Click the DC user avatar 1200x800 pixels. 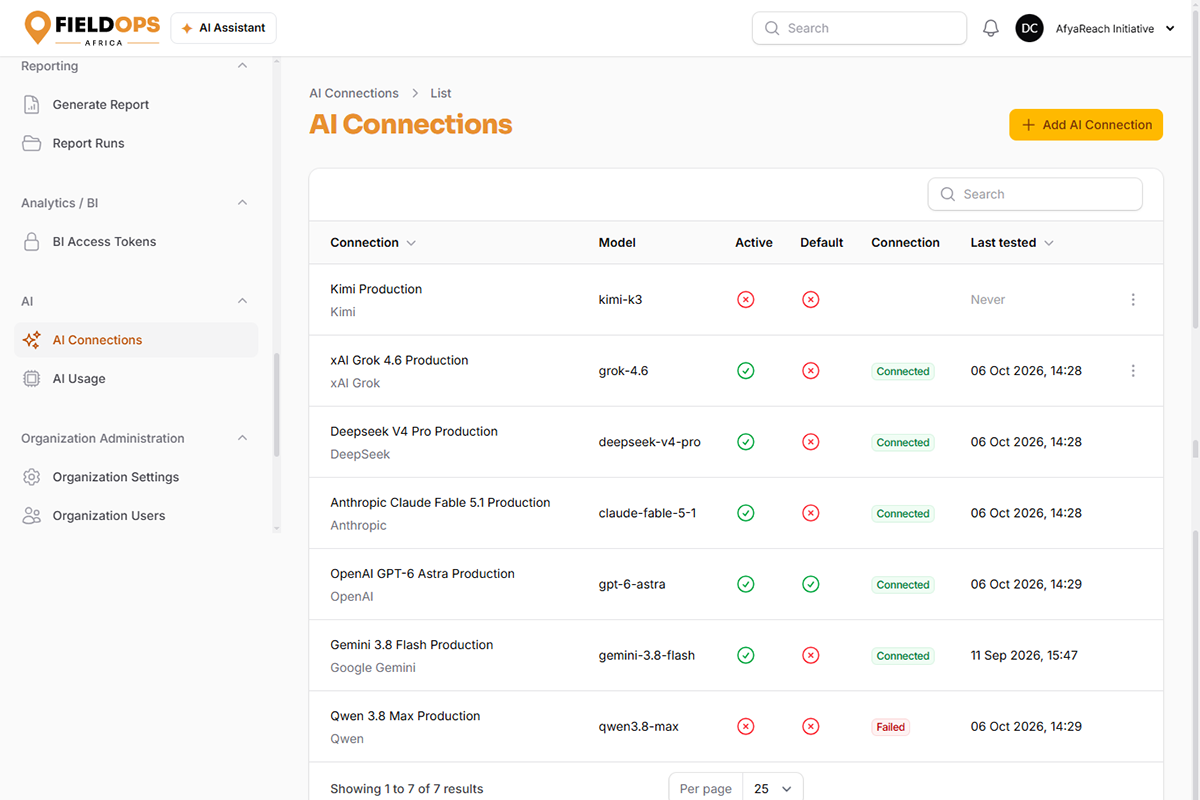point(1030,28)
